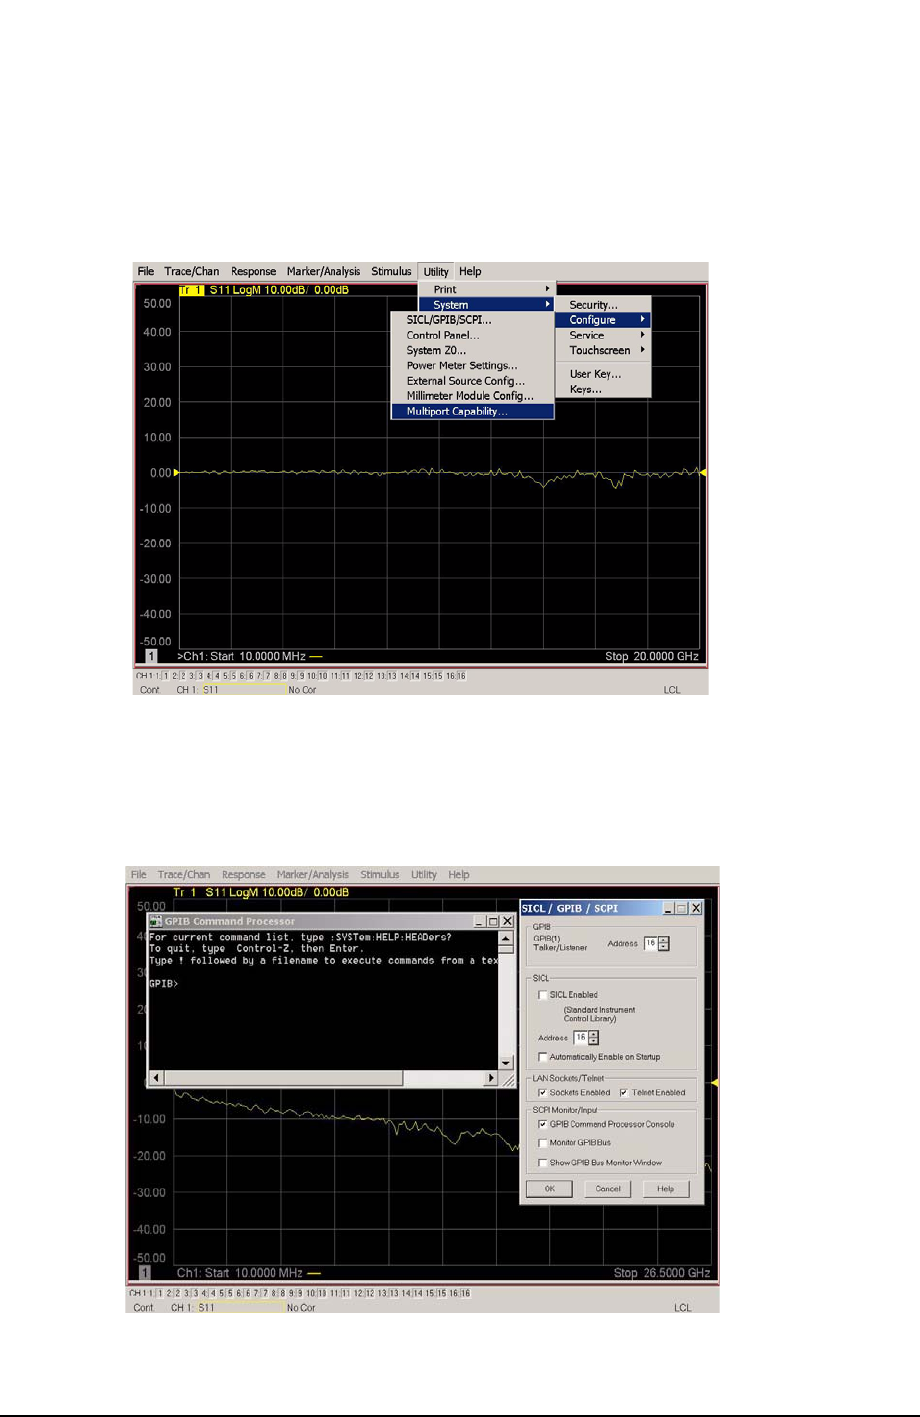Open Trace/Chan menu beside the open Utility menu
920x1417 pixels.
[192, 271]
